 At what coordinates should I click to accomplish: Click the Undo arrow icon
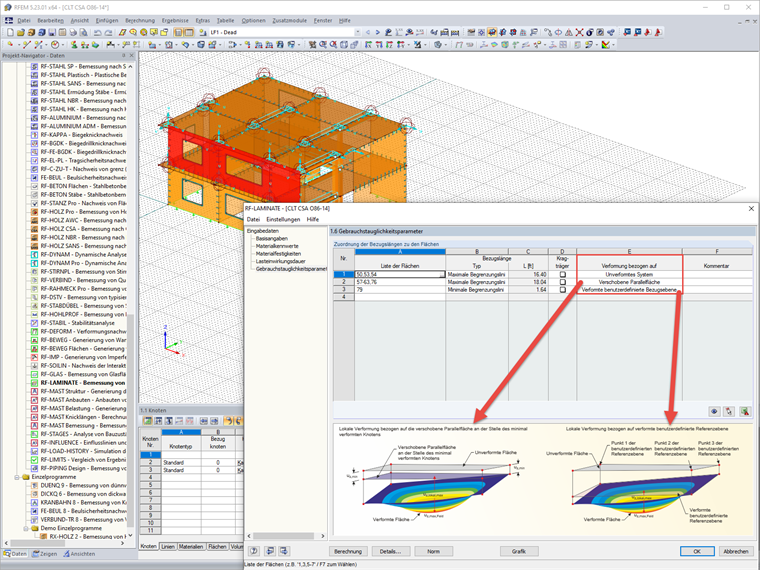97,32
